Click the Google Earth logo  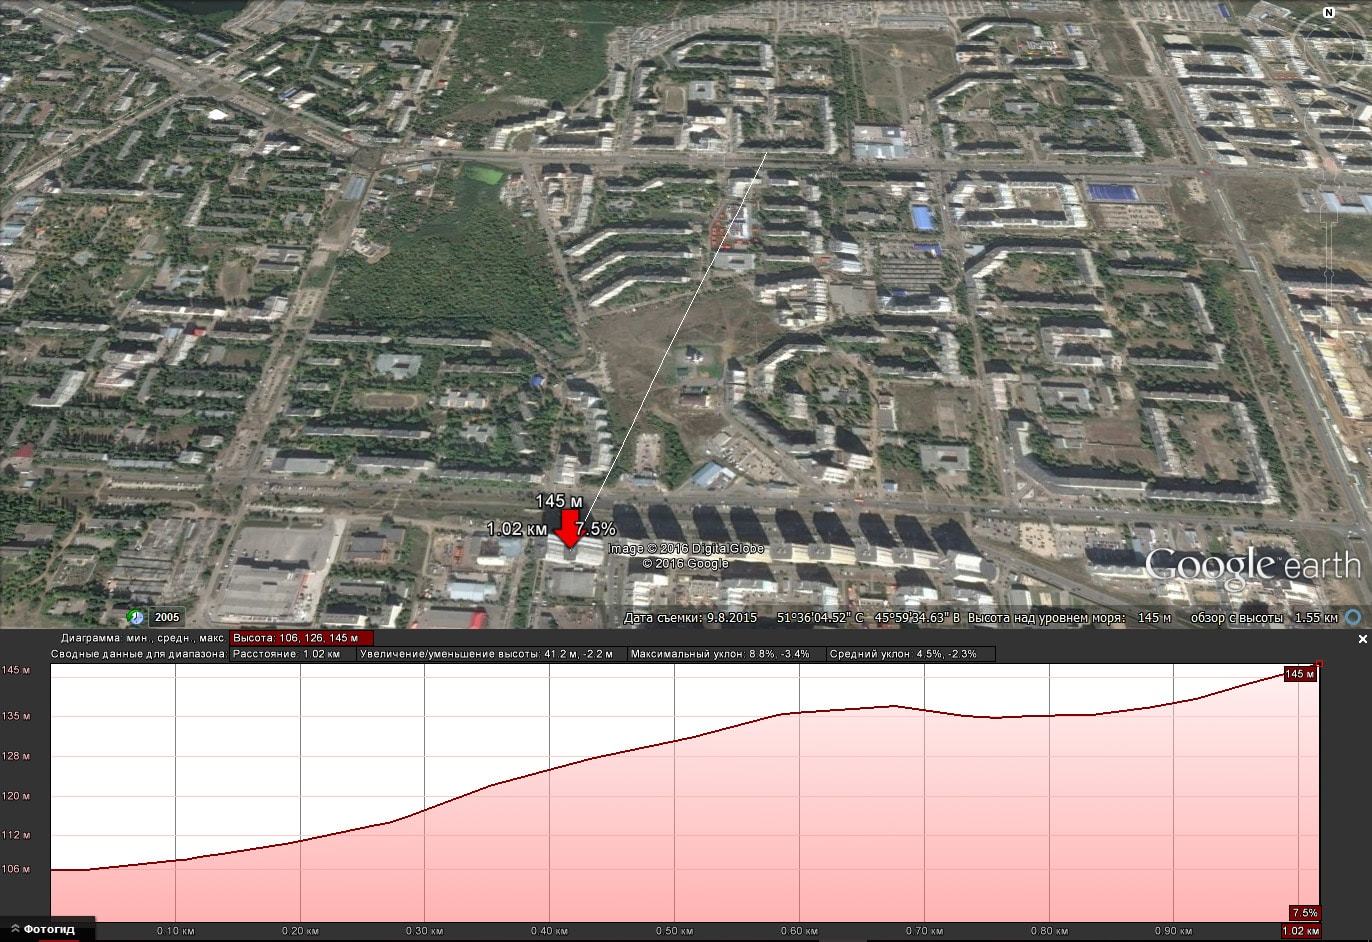(x=1252, y=566)
